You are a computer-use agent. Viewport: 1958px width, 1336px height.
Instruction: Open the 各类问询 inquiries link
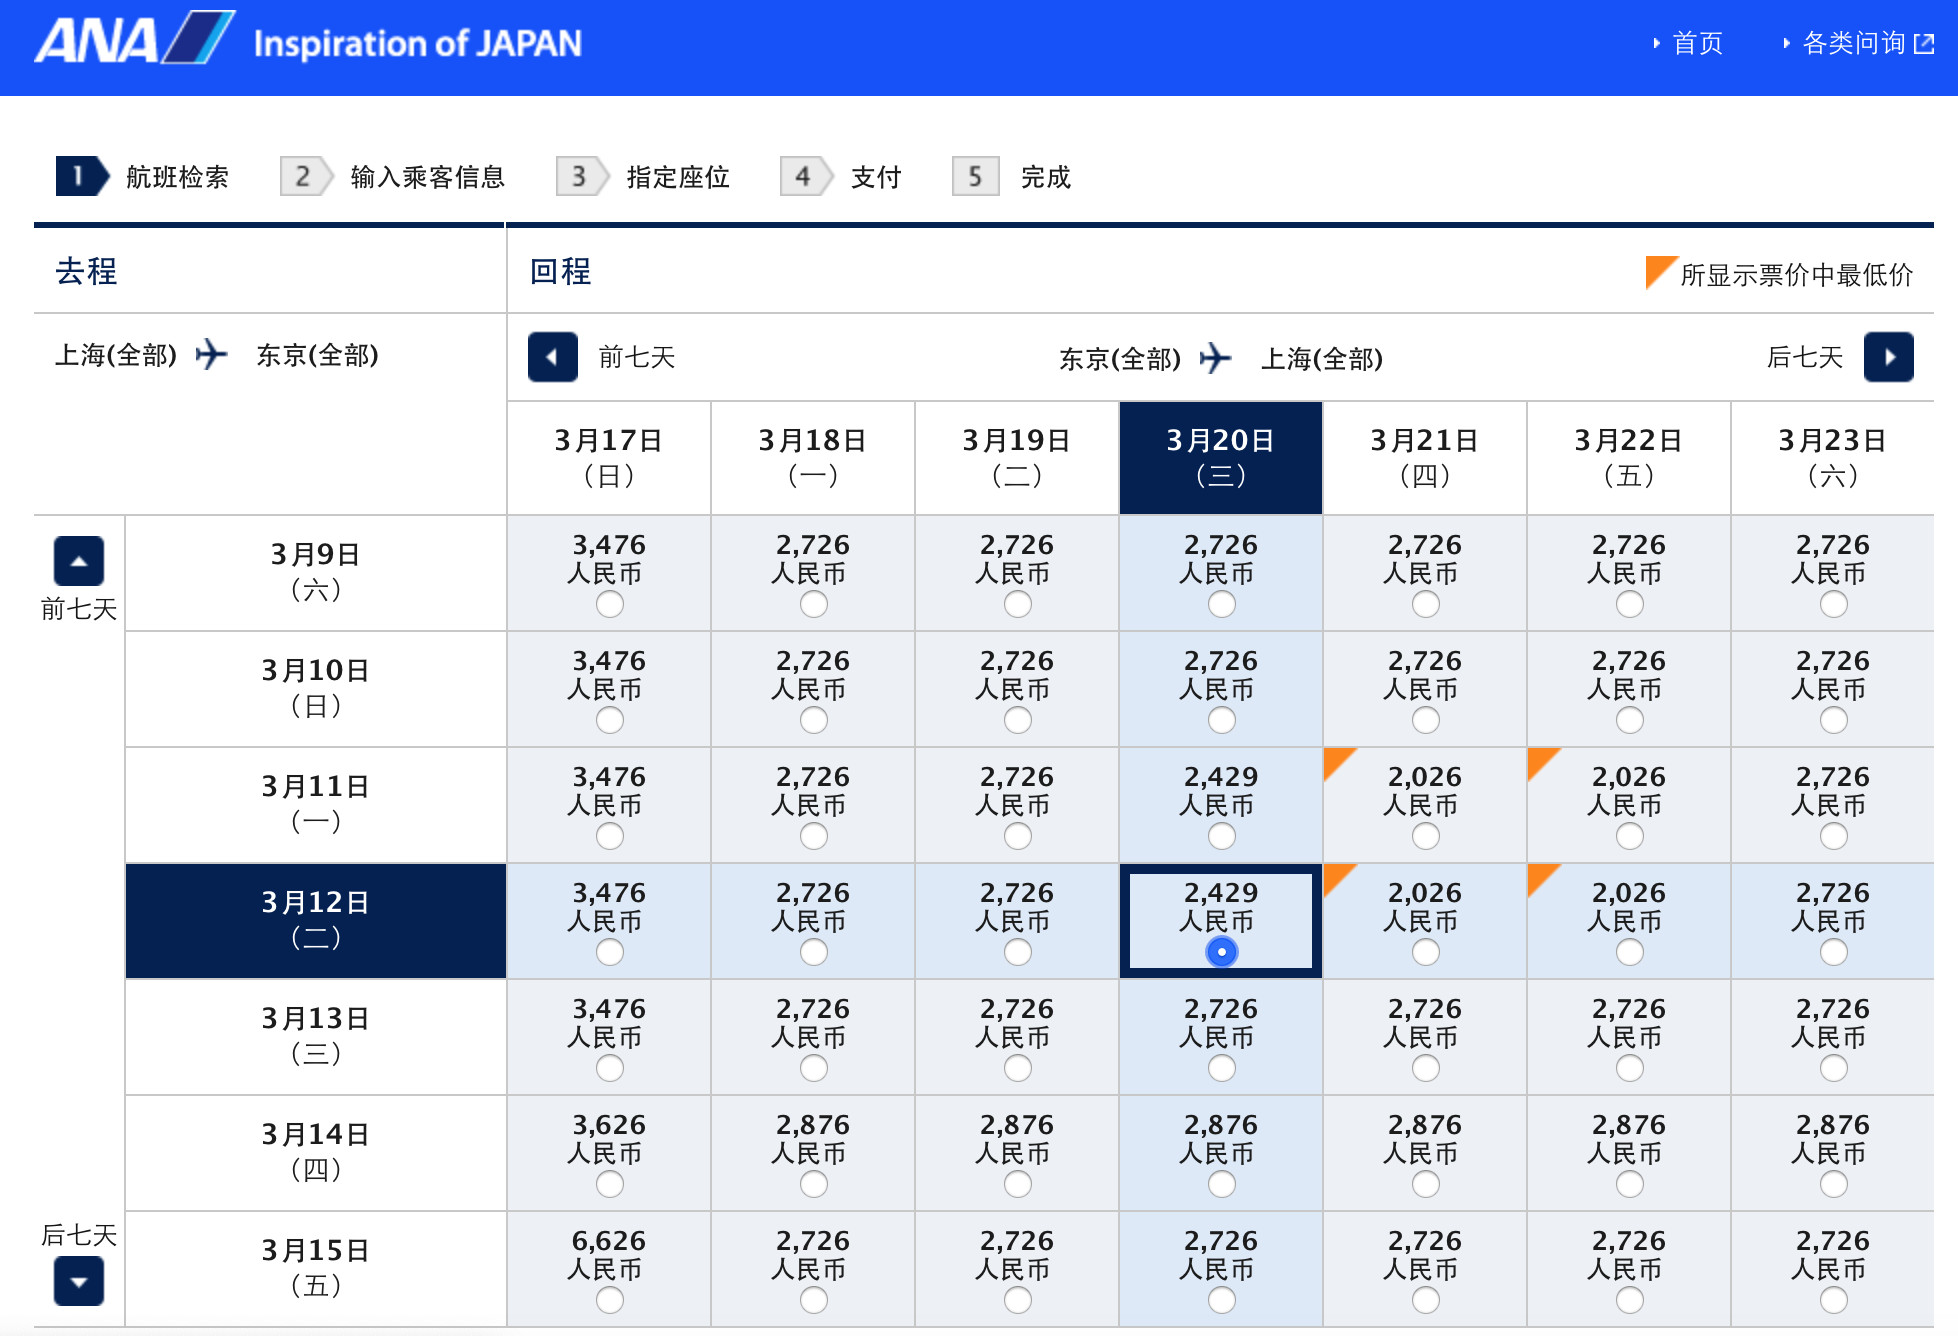click(1853, 43)
